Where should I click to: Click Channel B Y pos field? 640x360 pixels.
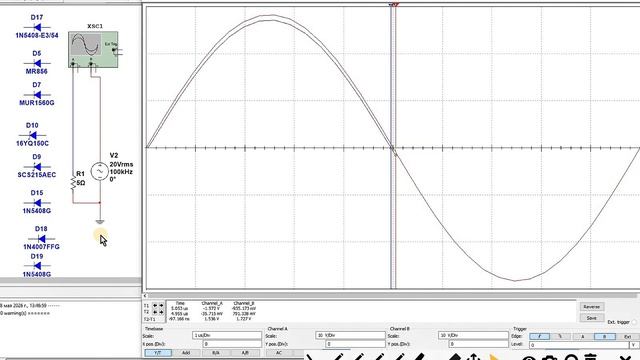478,344
